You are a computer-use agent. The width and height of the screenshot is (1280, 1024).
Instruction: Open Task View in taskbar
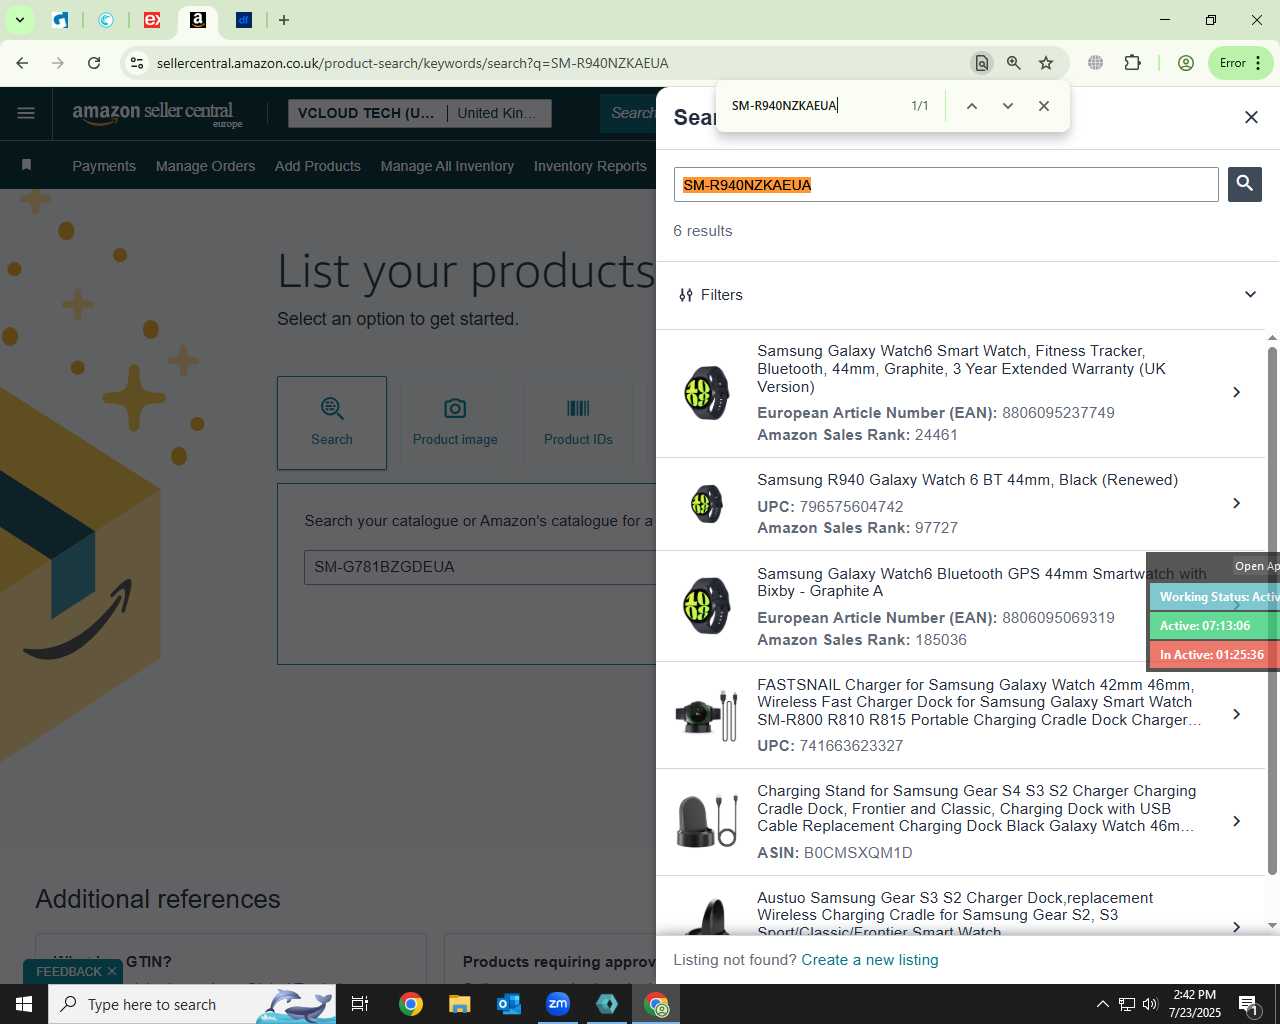pos(360,1004)
